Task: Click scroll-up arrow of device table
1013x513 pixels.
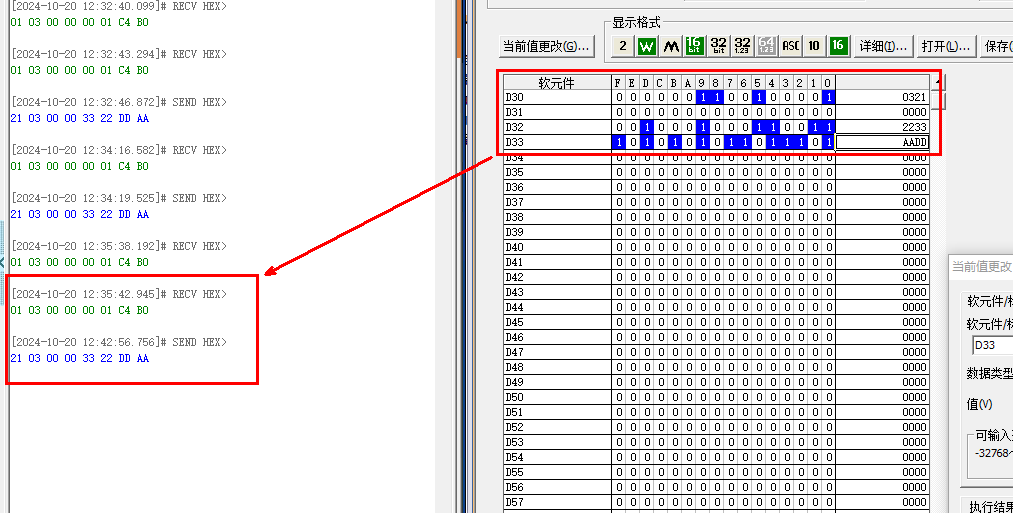Action: [937, 83]
